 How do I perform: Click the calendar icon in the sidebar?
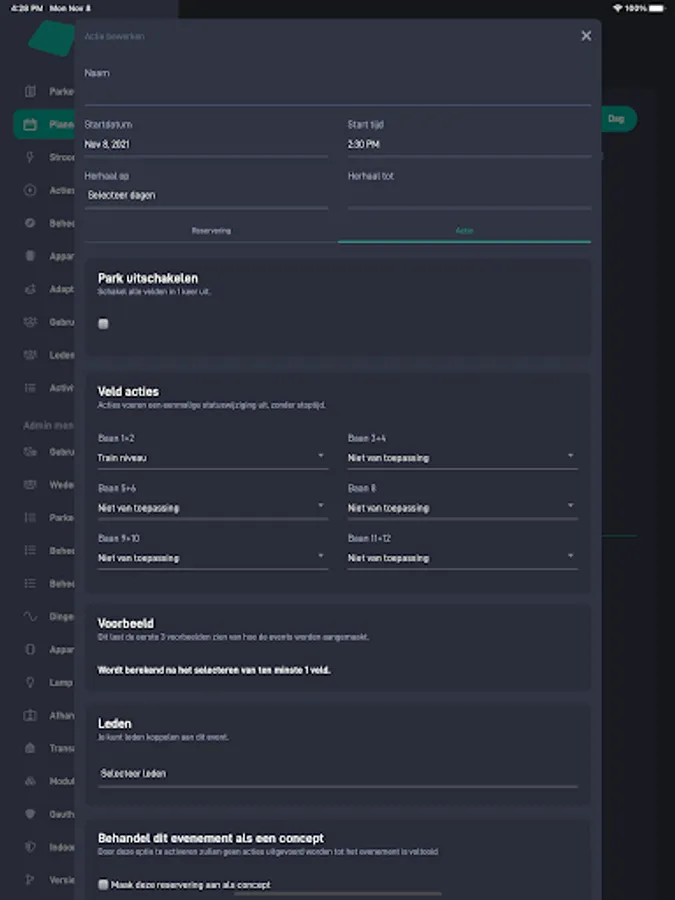click(x=30, y=125)
